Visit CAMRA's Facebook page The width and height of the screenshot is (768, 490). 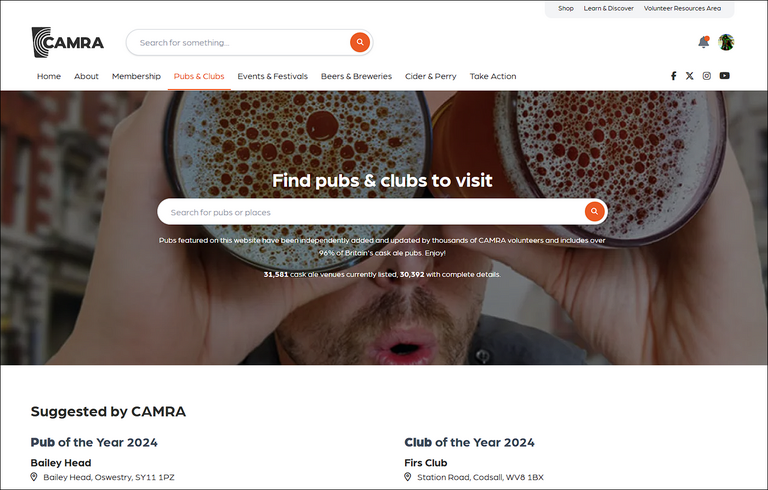(673, 76)
